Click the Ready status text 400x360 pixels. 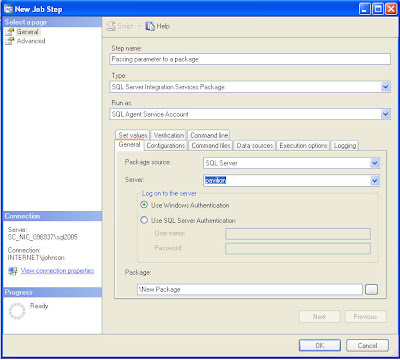tap(39, 306)
